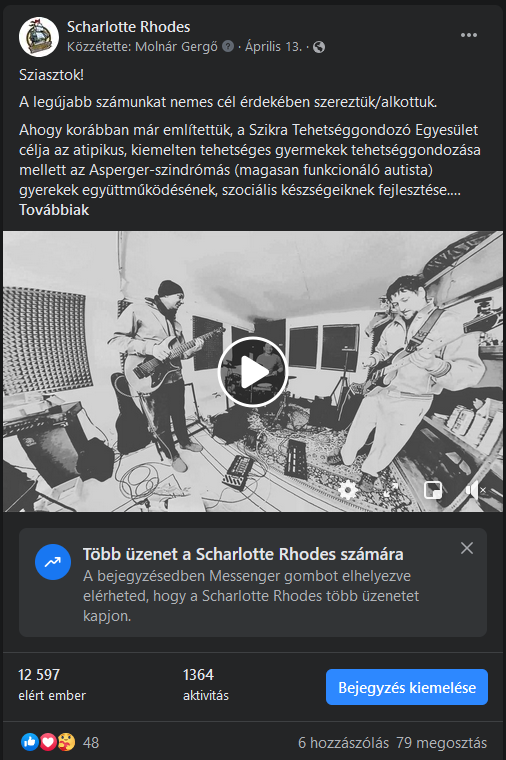
Task: Dismiss the Több üzenet suggestion card
Action: pos(467,548)
